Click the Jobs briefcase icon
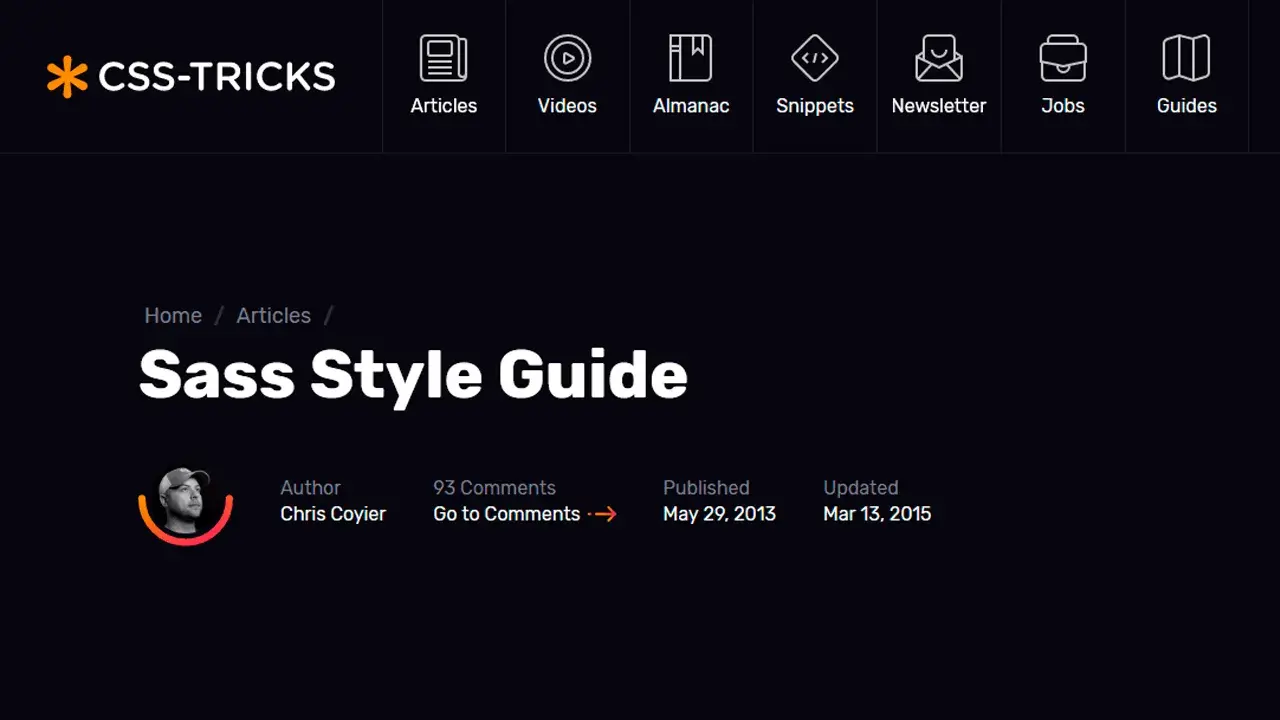This screenshot has height=720, width=1280. (x=1063, y=58)
